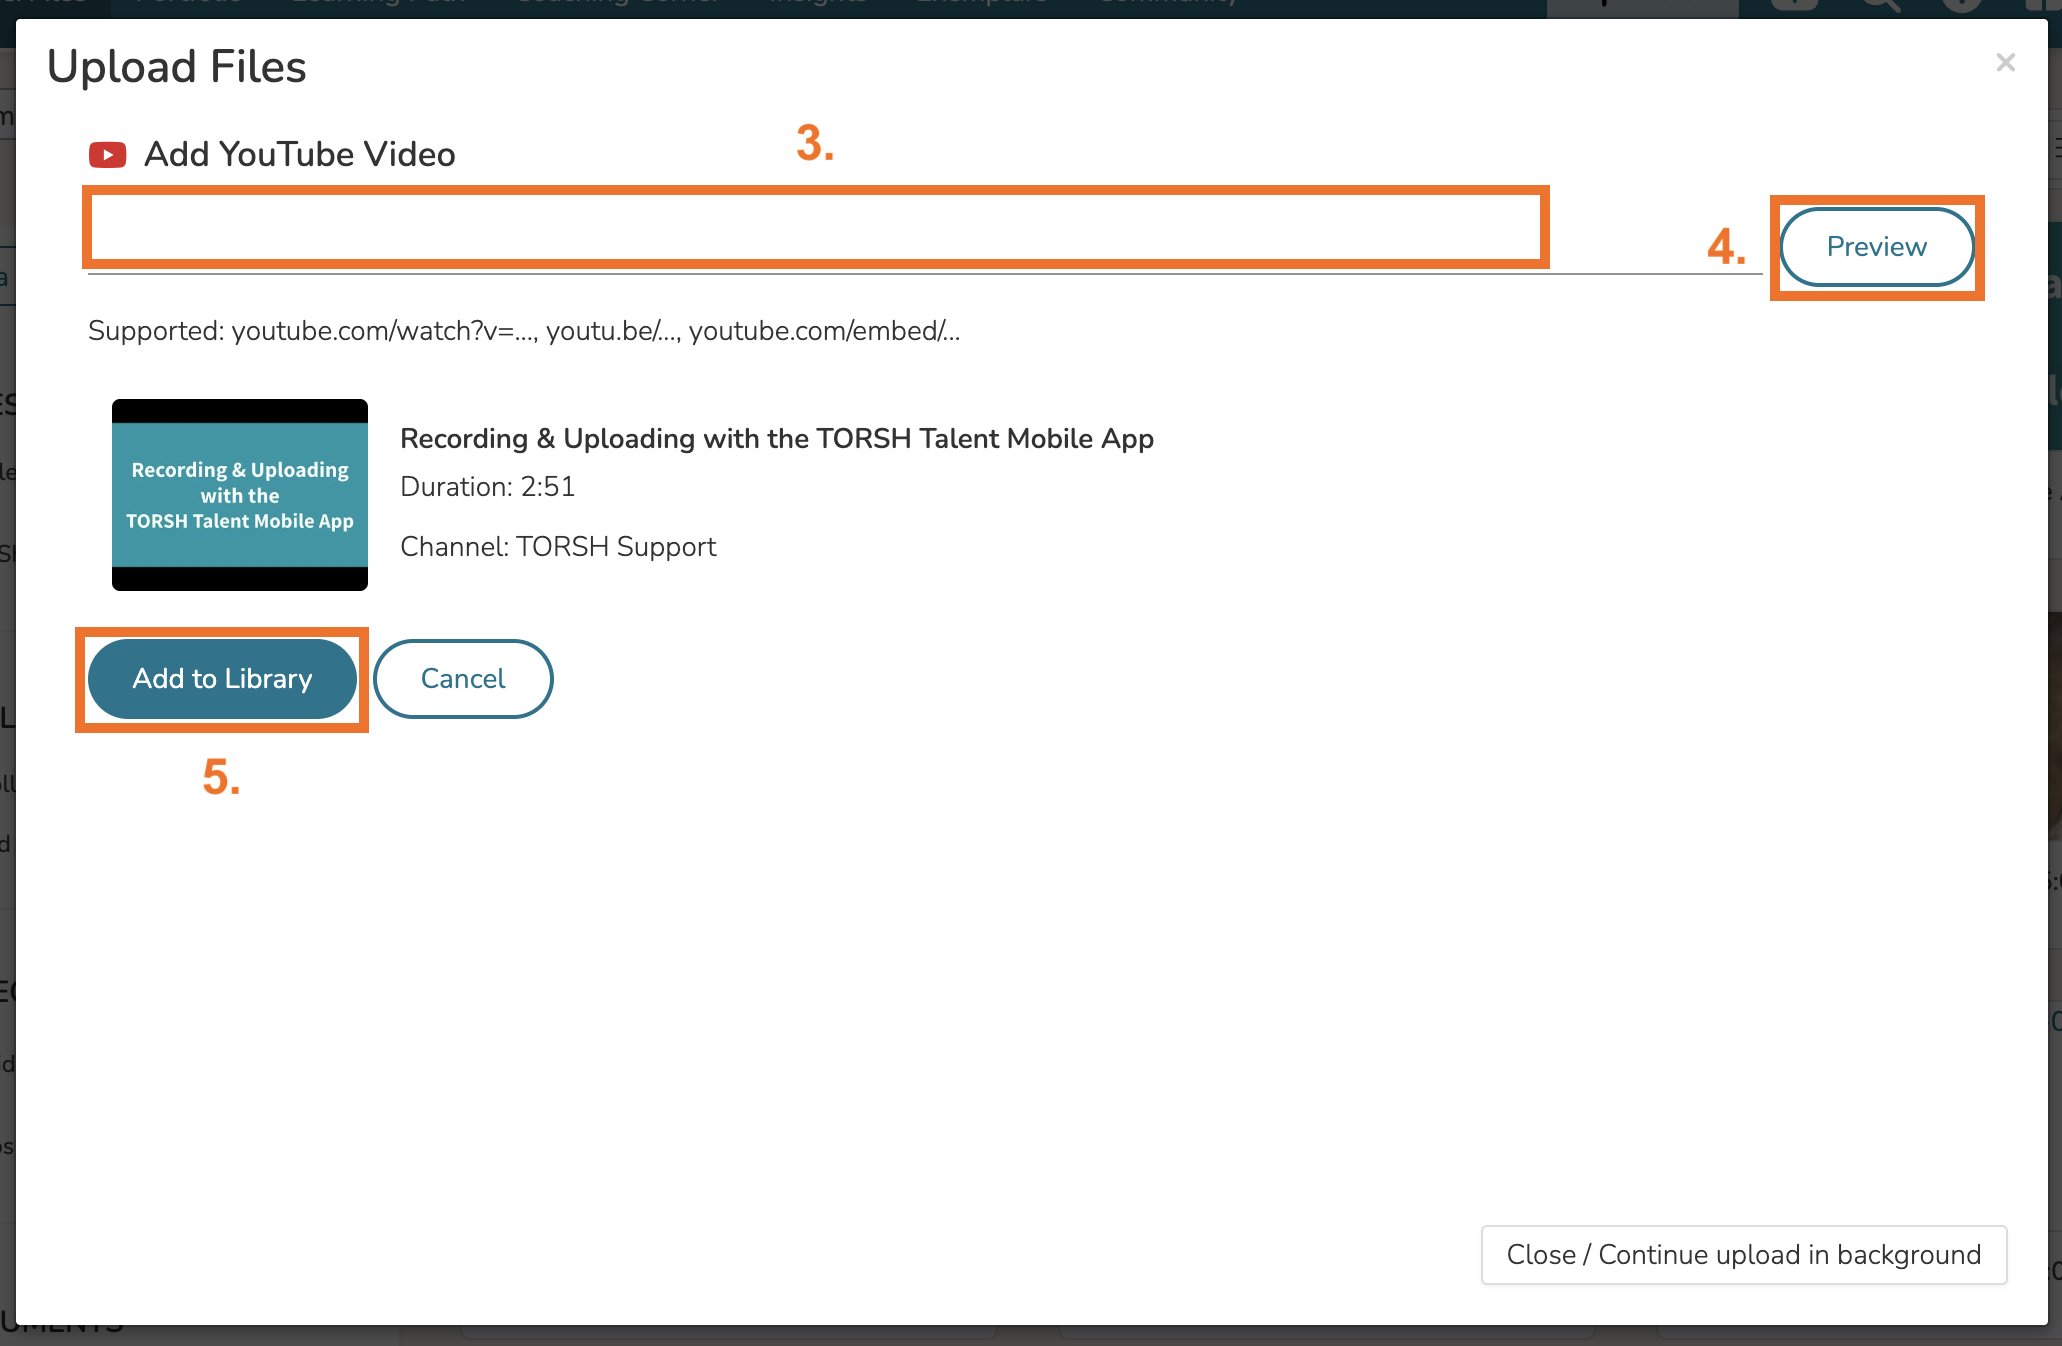Image resolution: width=2062 pixels, height=1346 pixels.
Task: Cancel adding the YouTube video
Action: 463,679
